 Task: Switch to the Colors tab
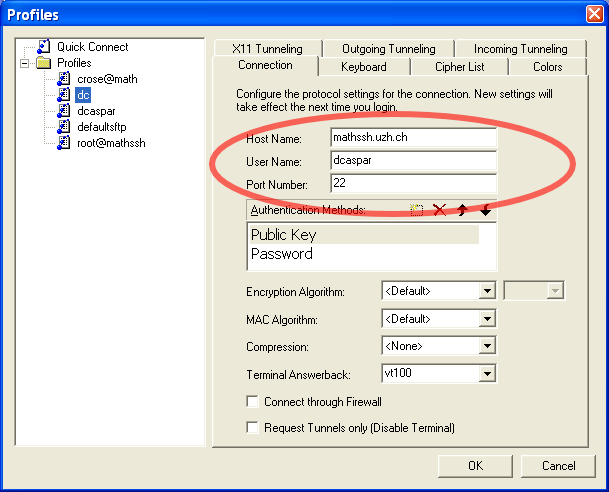(547, 67)
